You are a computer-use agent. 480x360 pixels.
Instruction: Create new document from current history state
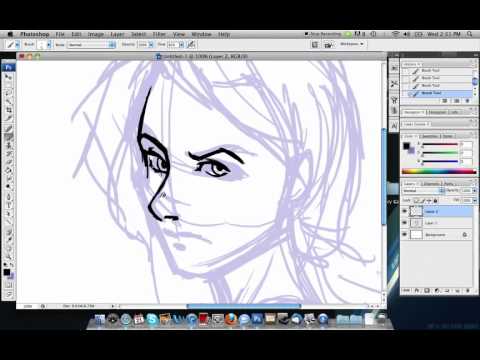[445, 101]
